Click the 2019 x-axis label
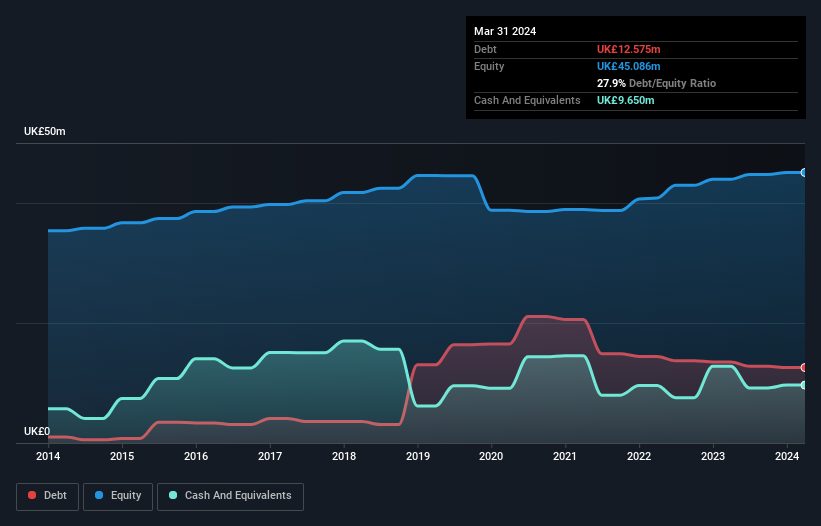The width and height of the screenshot is (821, 526). (x=418, y=456)
